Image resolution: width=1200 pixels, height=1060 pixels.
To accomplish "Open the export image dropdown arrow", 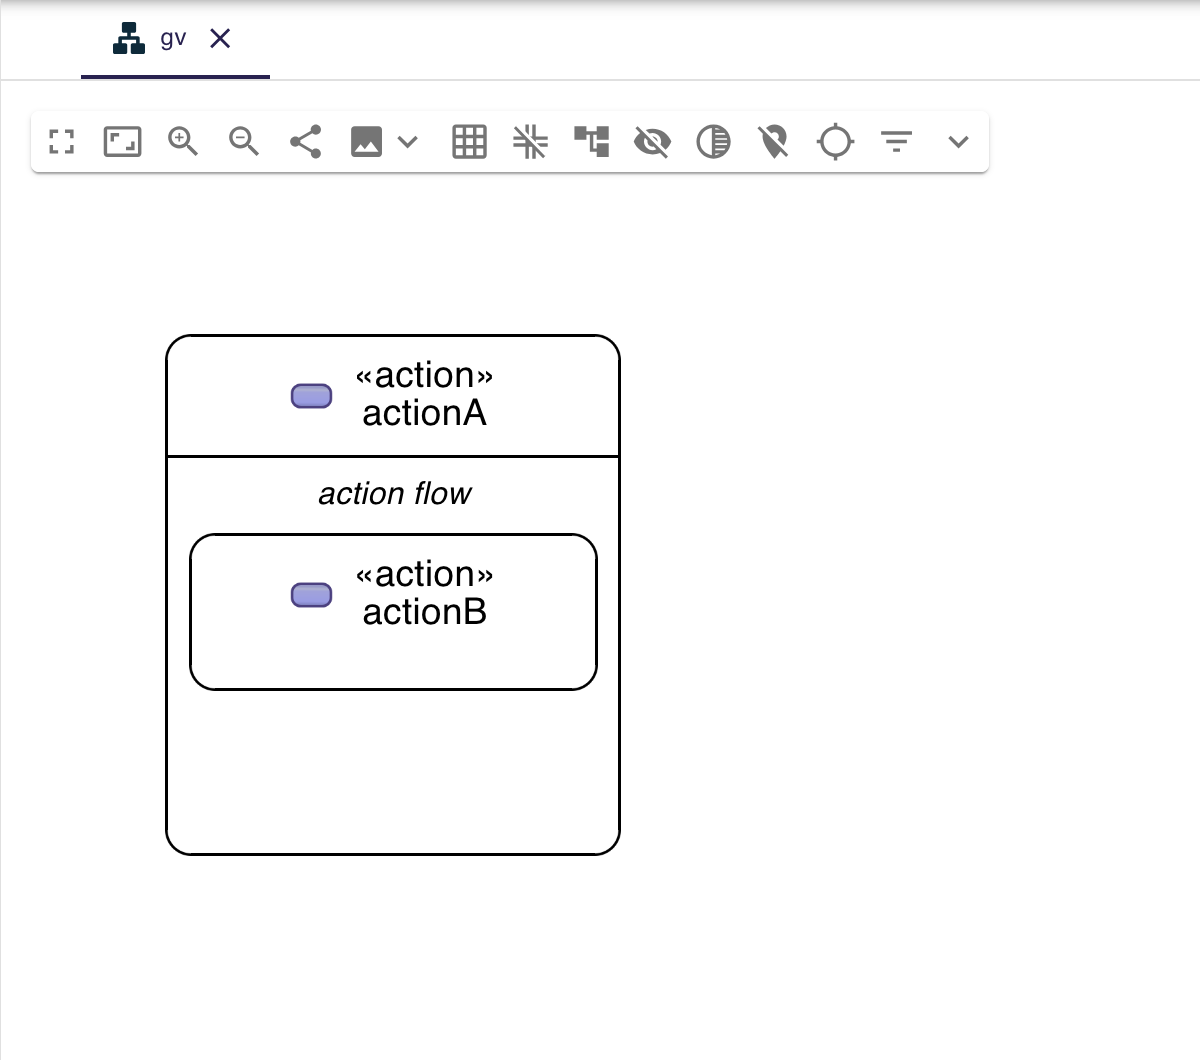I will pyautogui.click(x=407, y=142).
